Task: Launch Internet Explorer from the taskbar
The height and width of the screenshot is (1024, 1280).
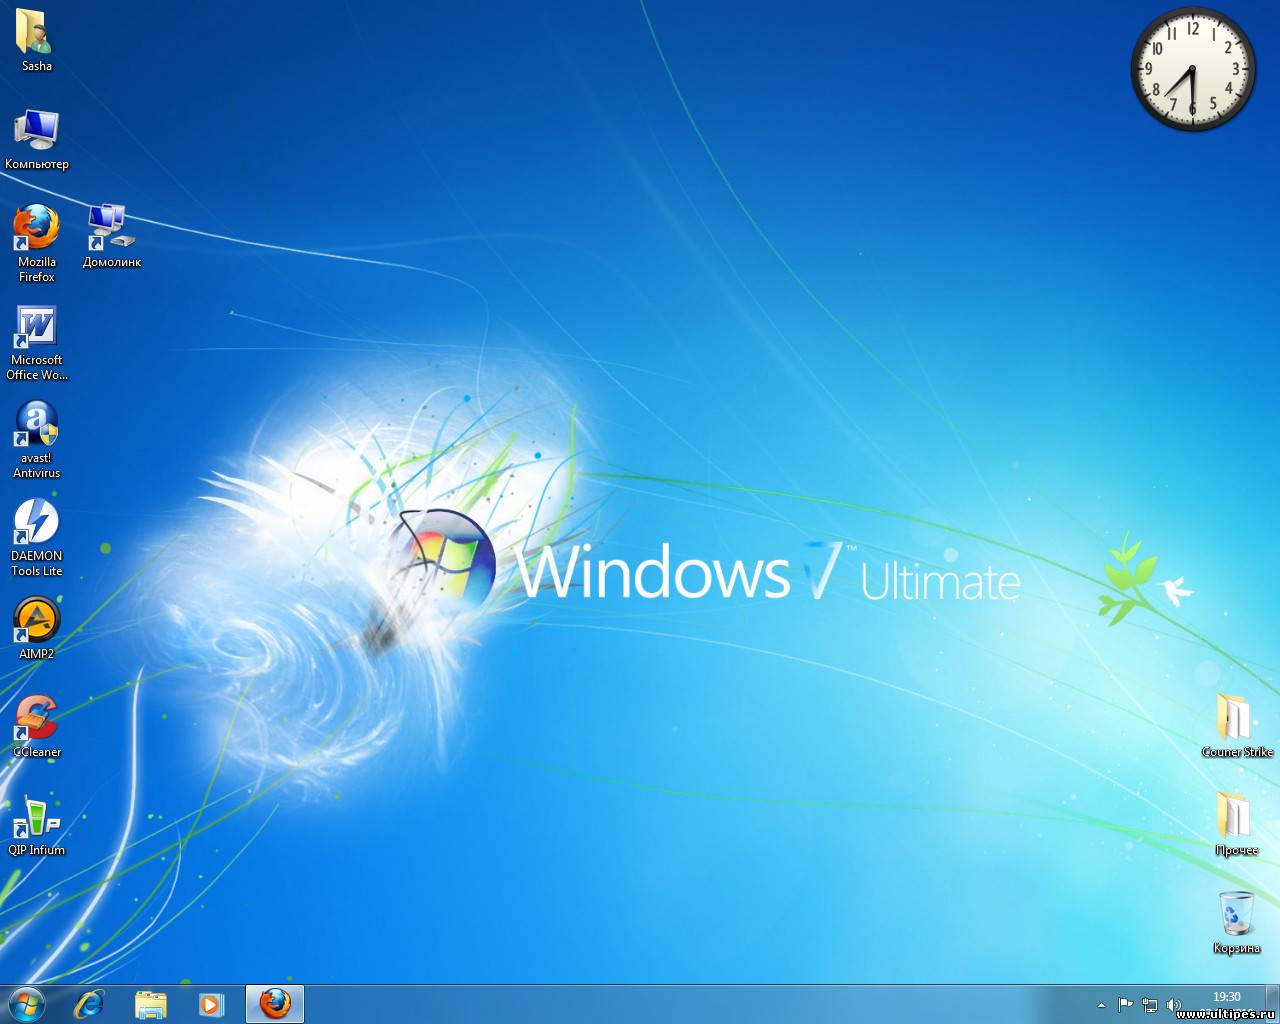Action: [90, 1004]
